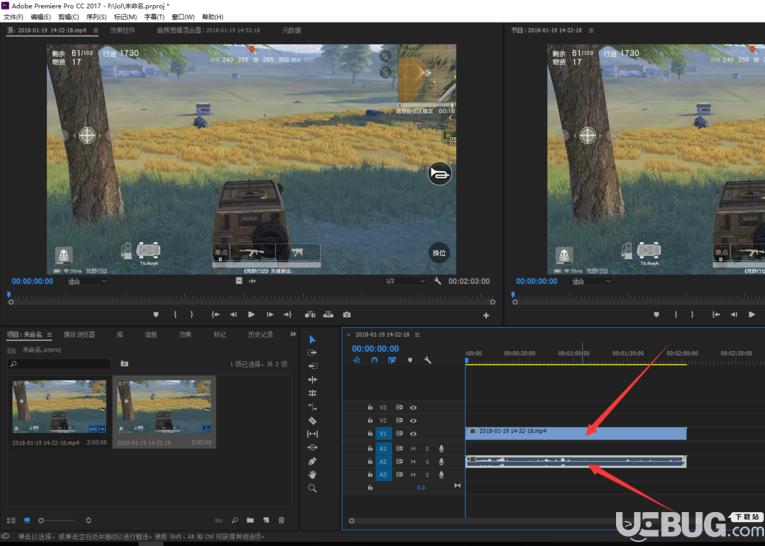
Task: Select the Track Select Backward tool
Action: 312,366
